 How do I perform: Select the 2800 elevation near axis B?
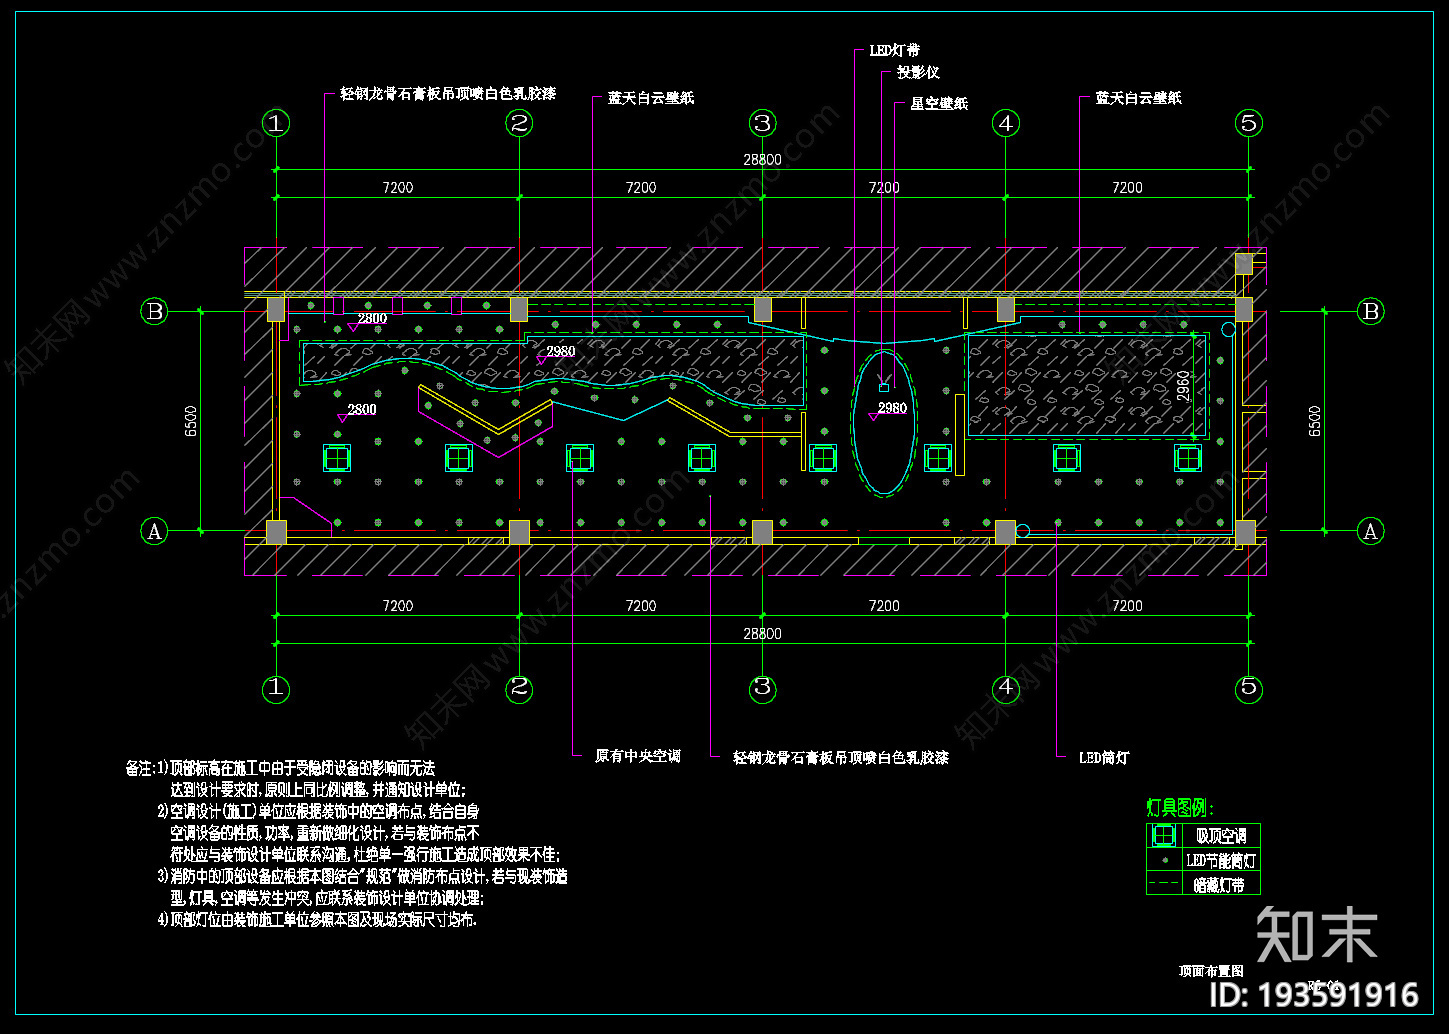(x=372, y=319)
